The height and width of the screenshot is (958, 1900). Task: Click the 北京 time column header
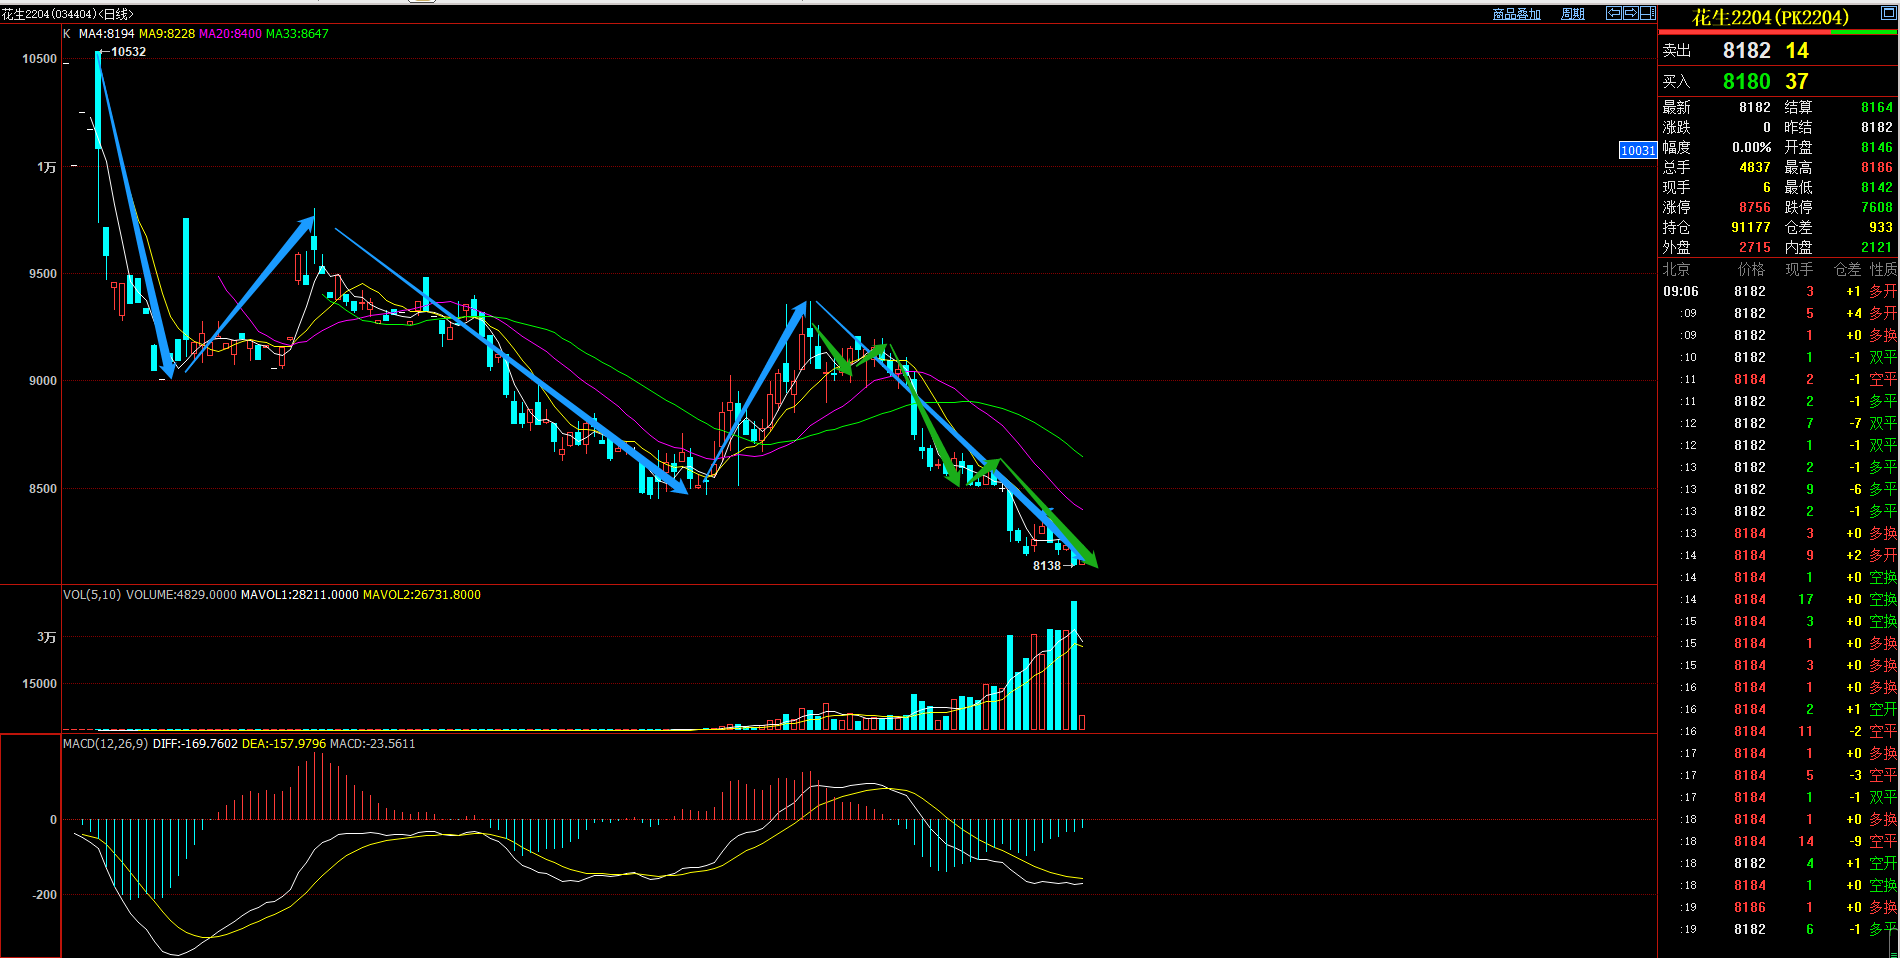click(x=1676, y=269)
